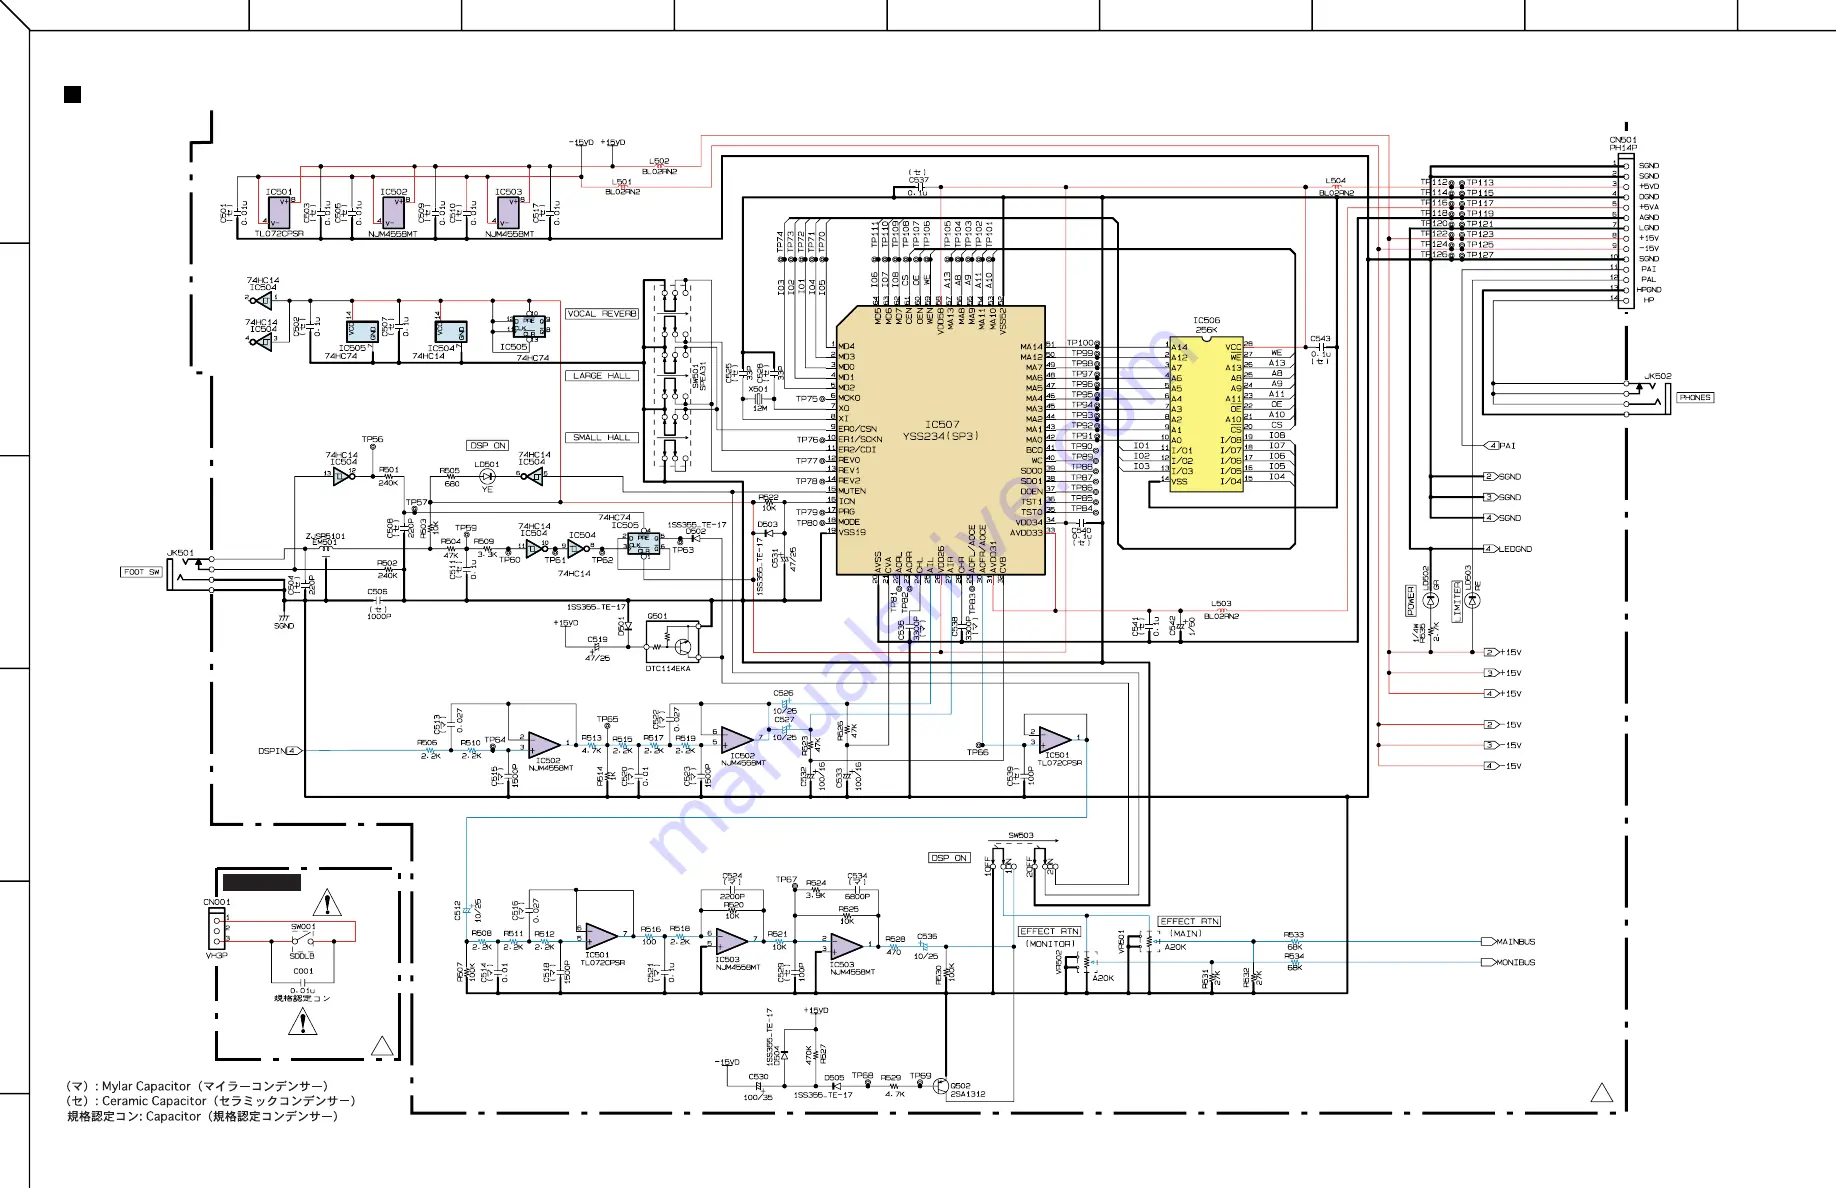This screenshot has width=1836, height=1188.
Task: Select the LD502 green LED symbol
Action: coord(1429,598)
